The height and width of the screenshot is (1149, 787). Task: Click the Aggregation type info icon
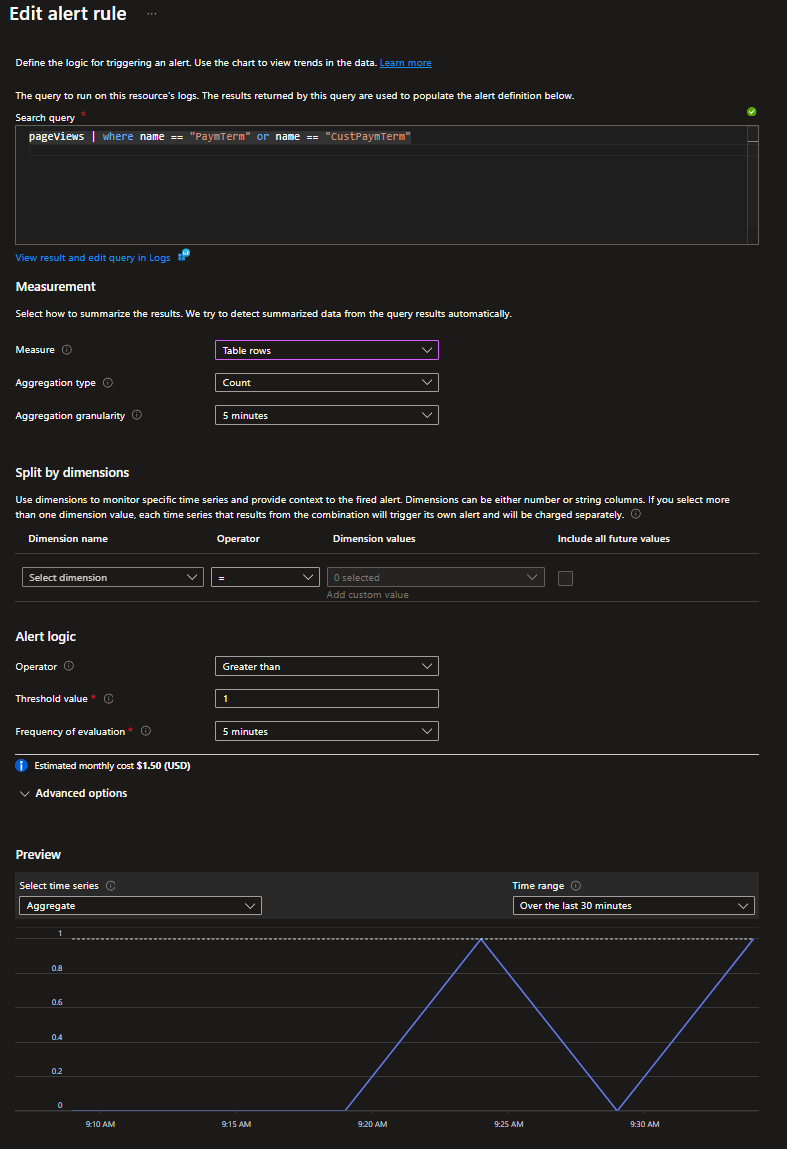coord(108,383)
